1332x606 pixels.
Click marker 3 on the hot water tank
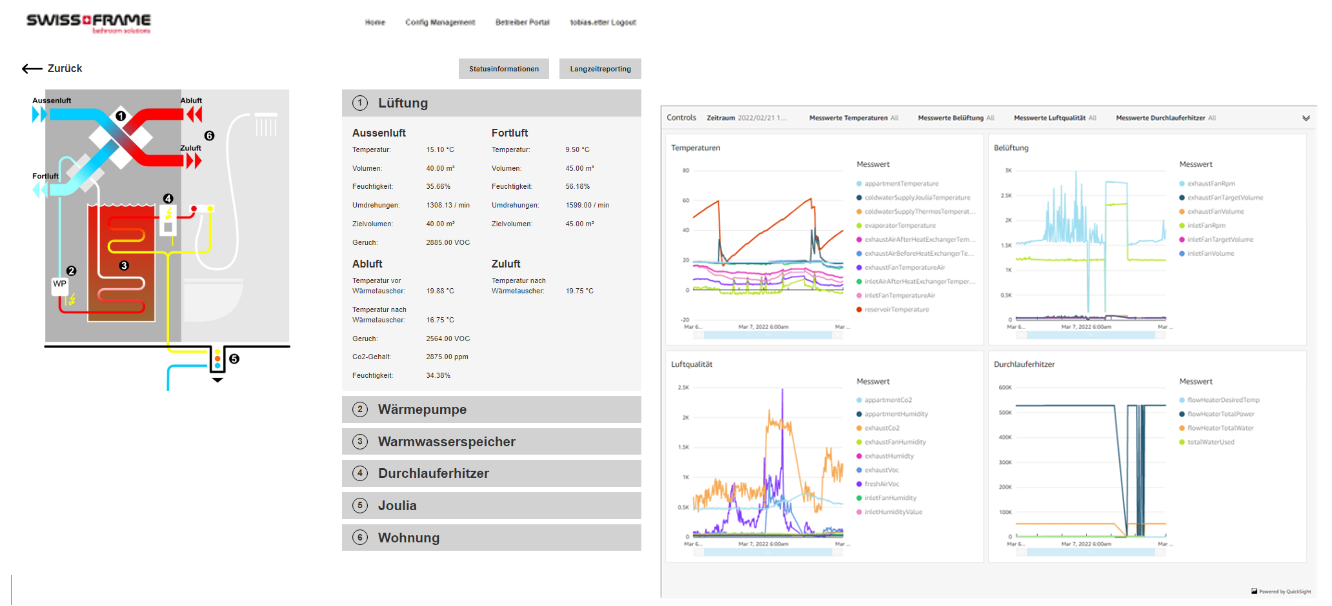124,265
